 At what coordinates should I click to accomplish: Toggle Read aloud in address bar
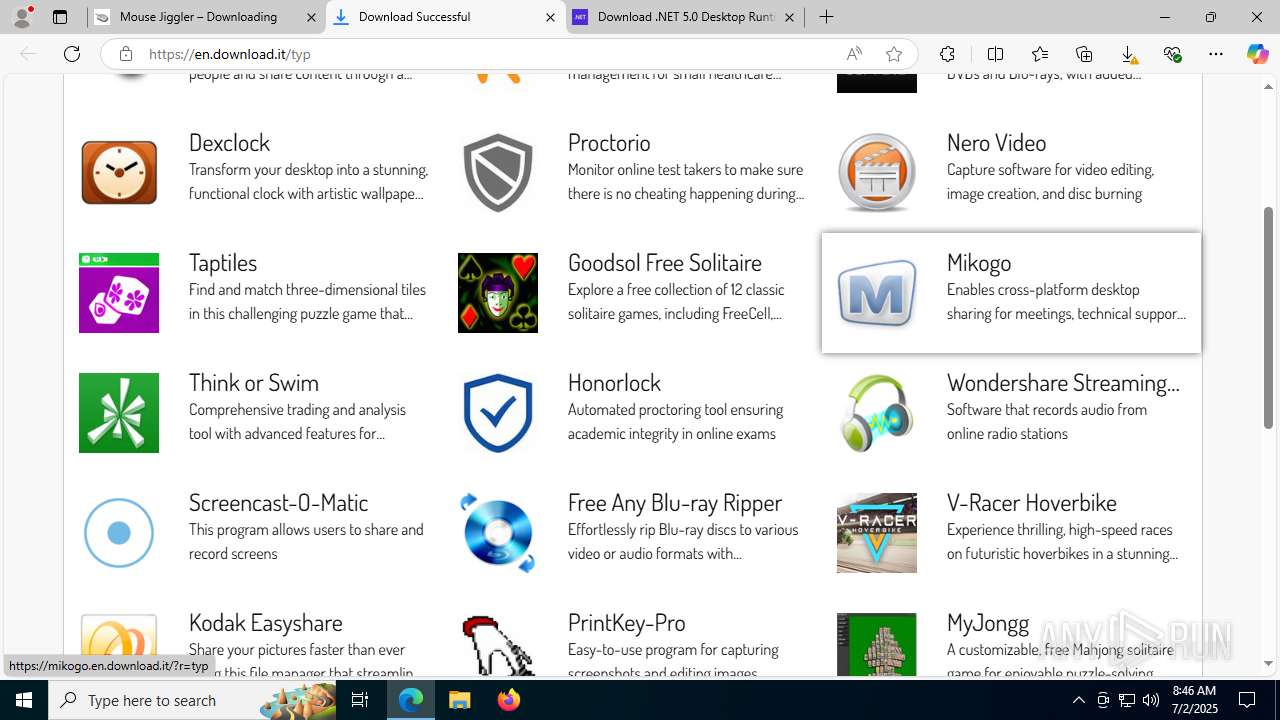(x=854, y=54)
